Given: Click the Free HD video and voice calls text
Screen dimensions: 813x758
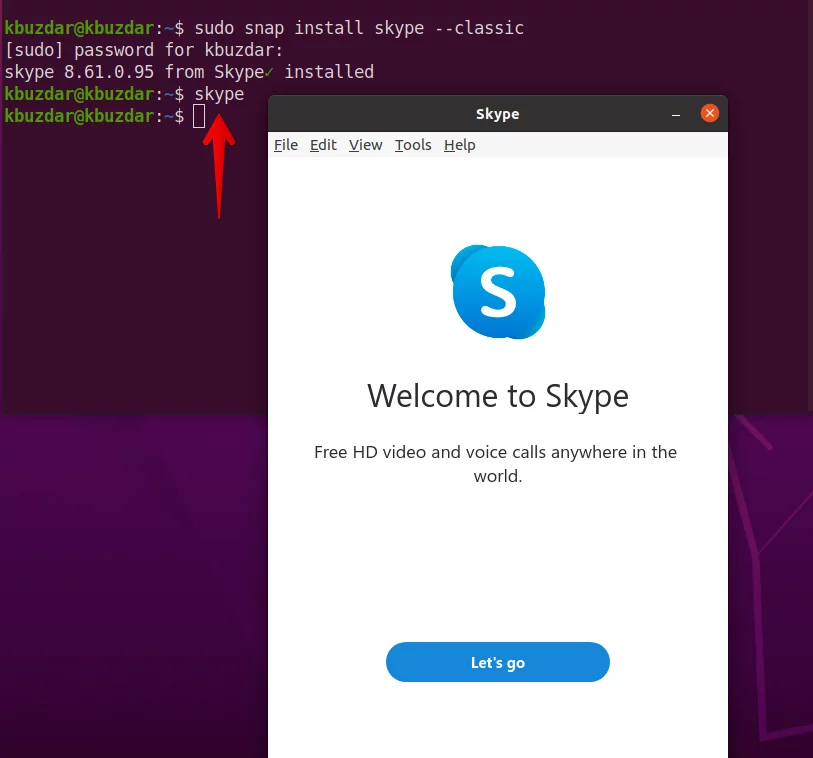Looking at the screenshot, I should [496, 464].
